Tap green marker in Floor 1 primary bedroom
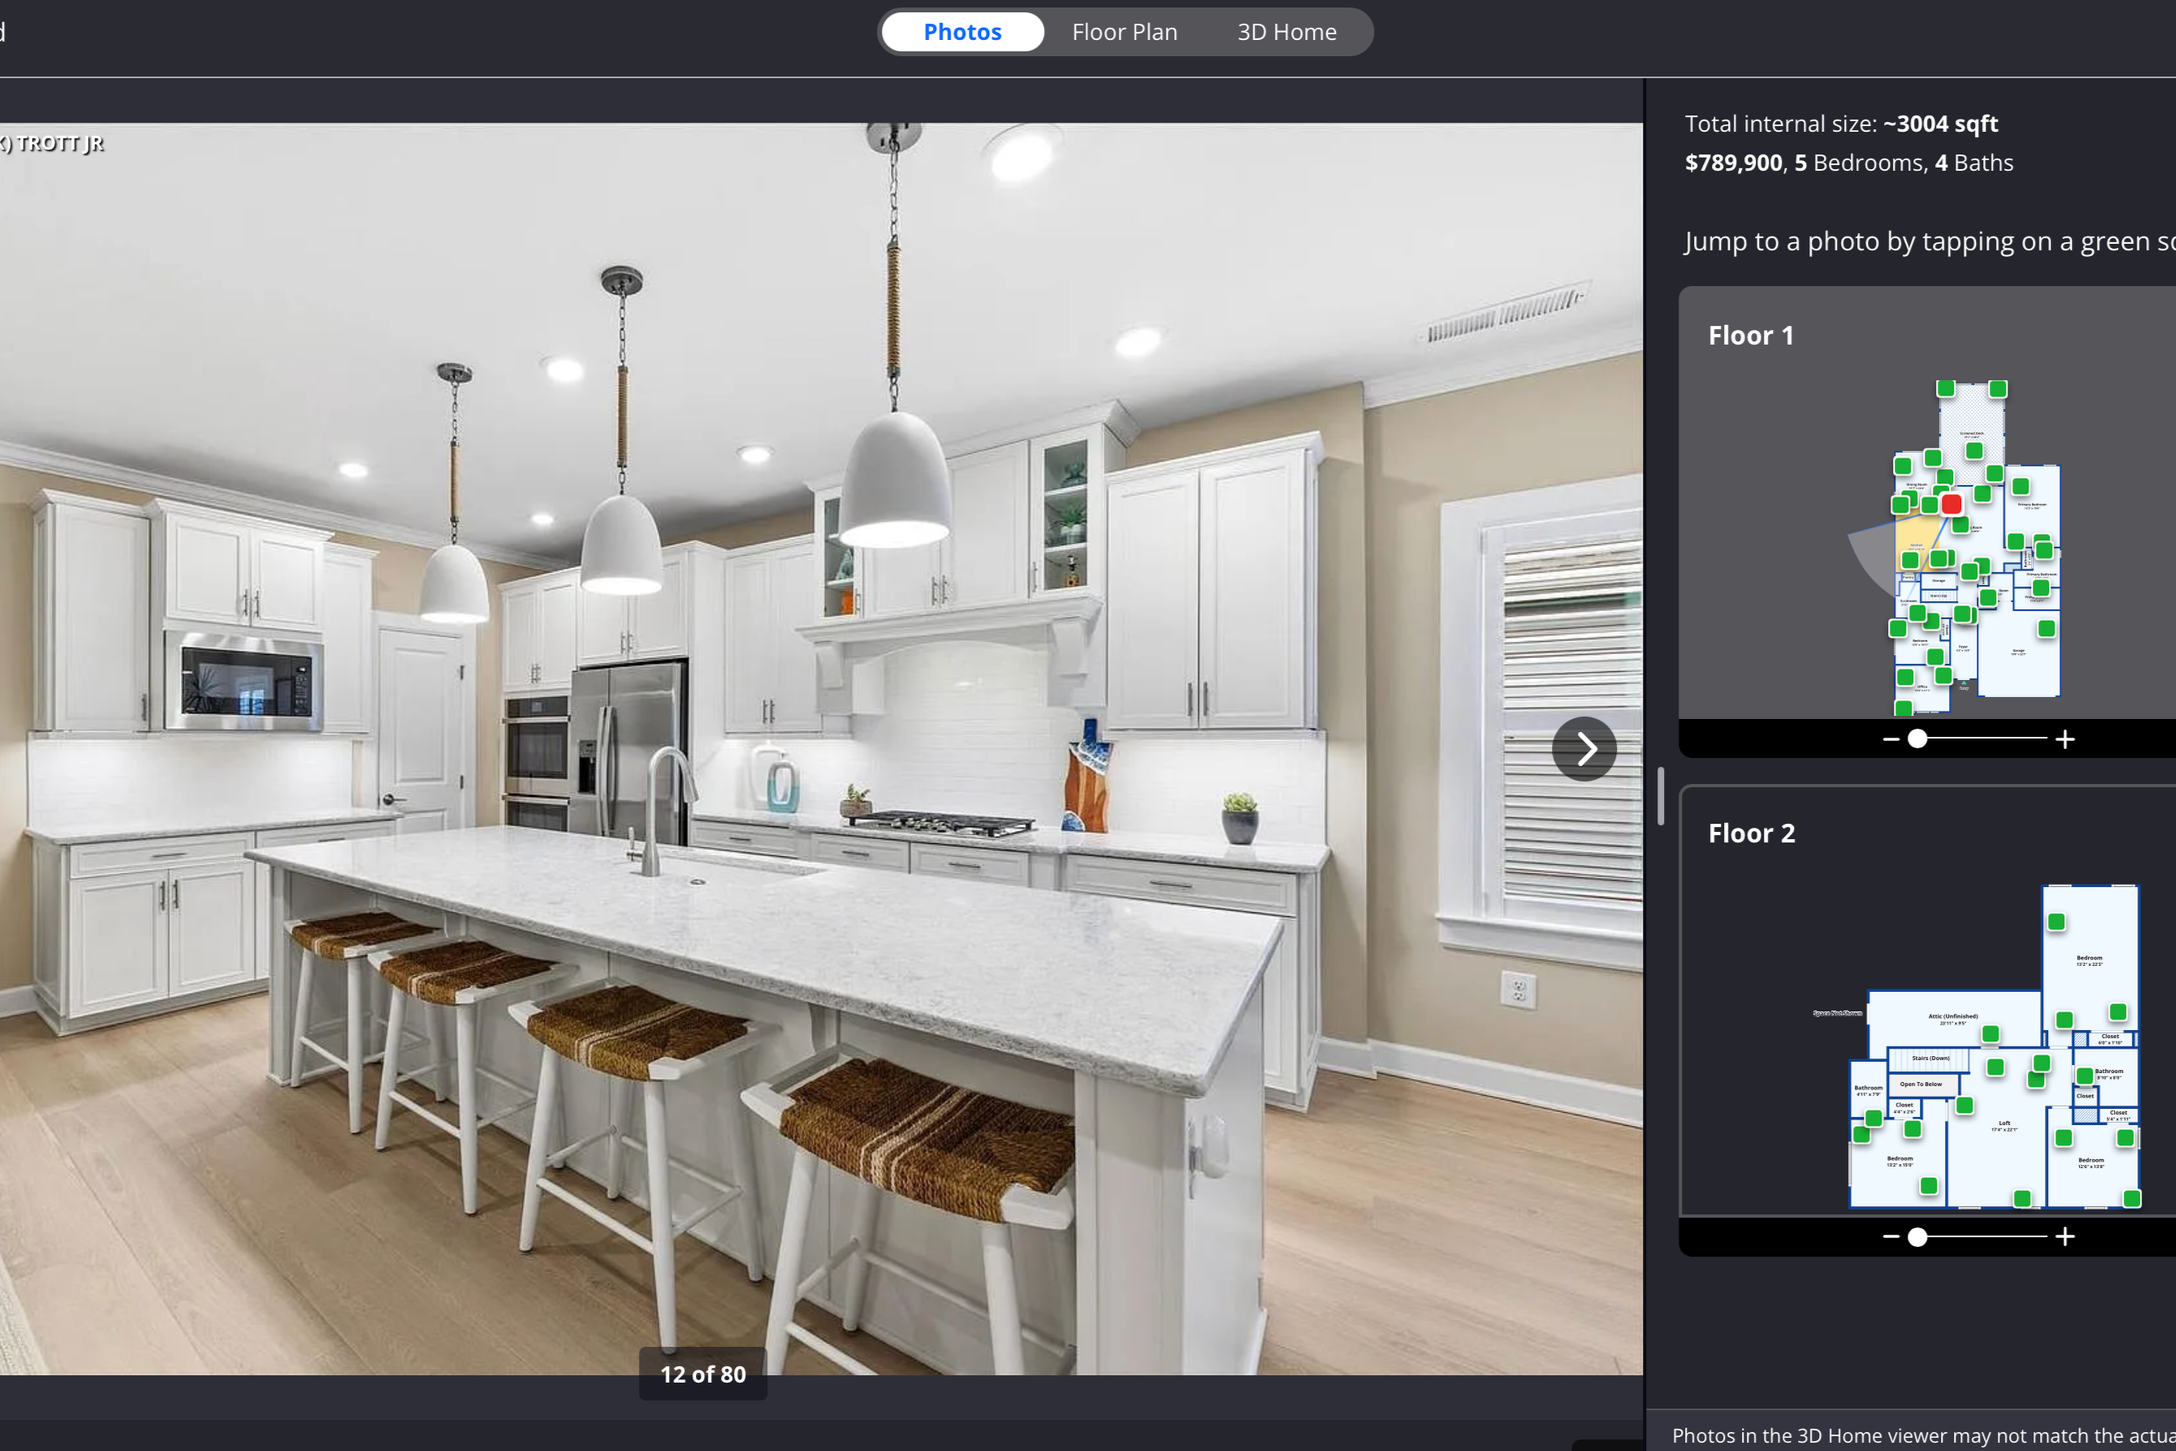This screenshot has width=2176, height=1451. pos(2021,487)
